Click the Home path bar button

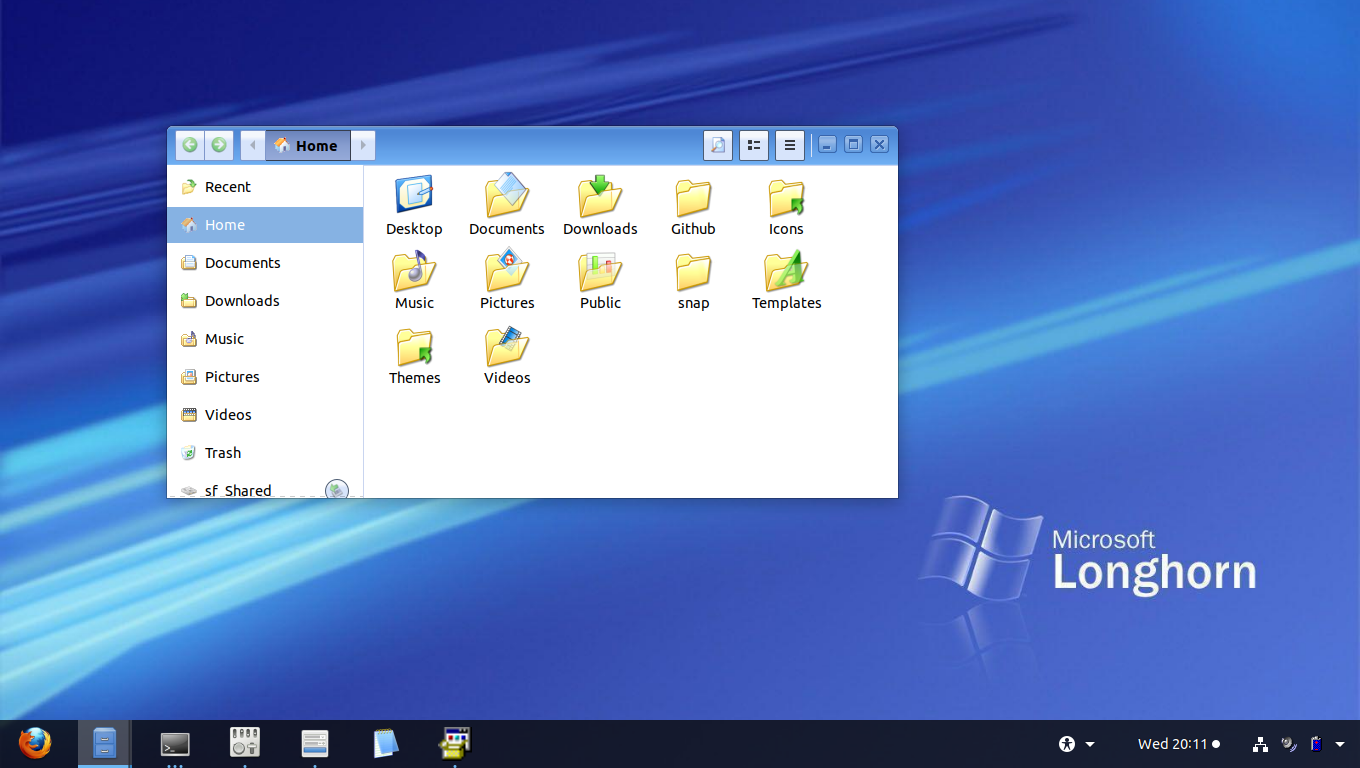click(x=308, y=145)
